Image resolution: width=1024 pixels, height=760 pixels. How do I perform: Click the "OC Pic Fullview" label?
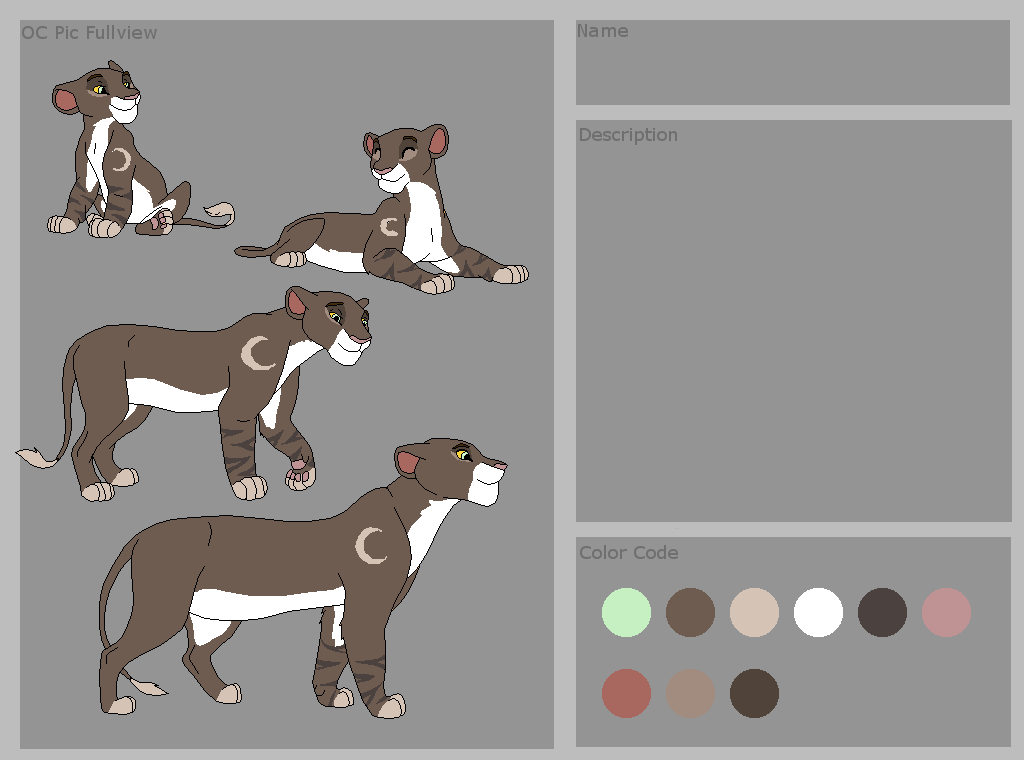pos(90,33)
